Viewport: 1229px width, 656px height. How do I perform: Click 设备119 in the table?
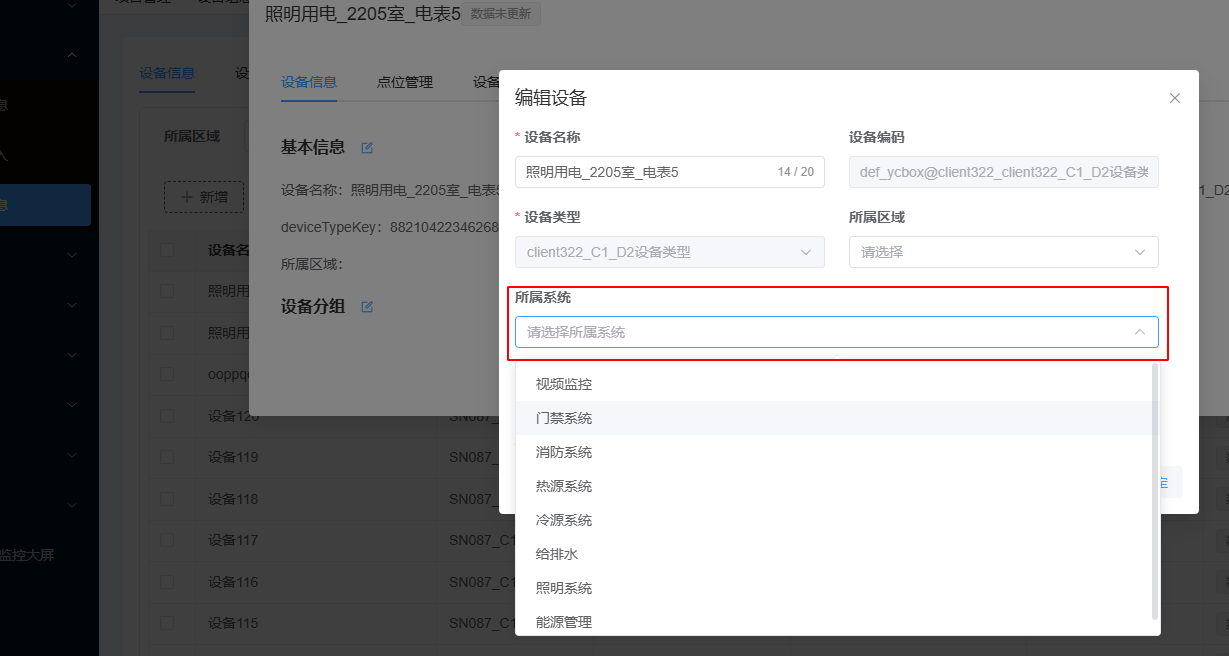pos(233,457)
